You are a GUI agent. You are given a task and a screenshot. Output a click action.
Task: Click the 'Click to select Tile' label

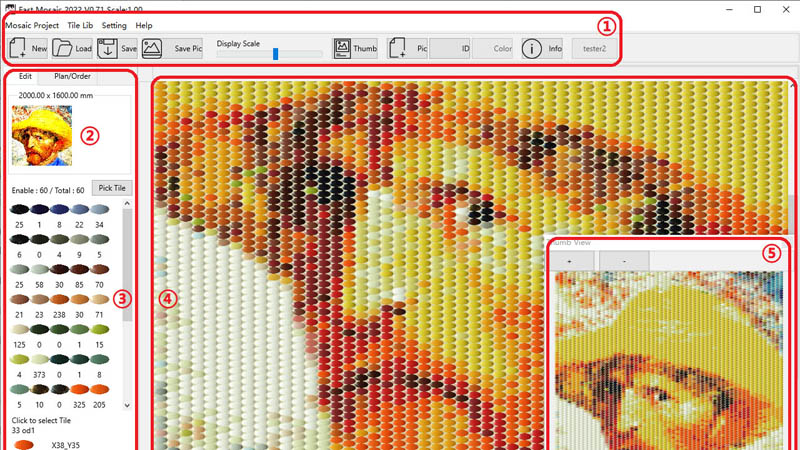[x=41, y=420]
